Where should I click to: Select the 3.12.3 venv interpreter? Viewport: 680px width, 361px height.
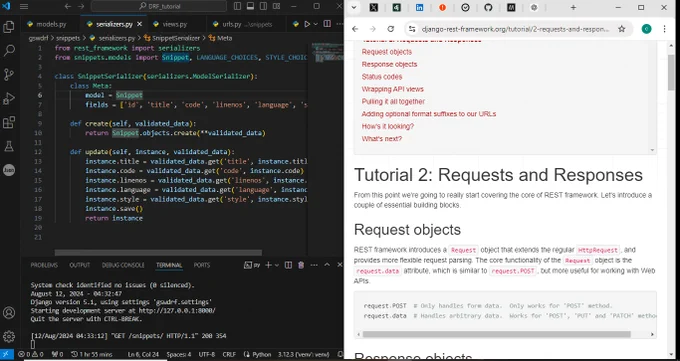pyautogui.click(x=304, y=354)
